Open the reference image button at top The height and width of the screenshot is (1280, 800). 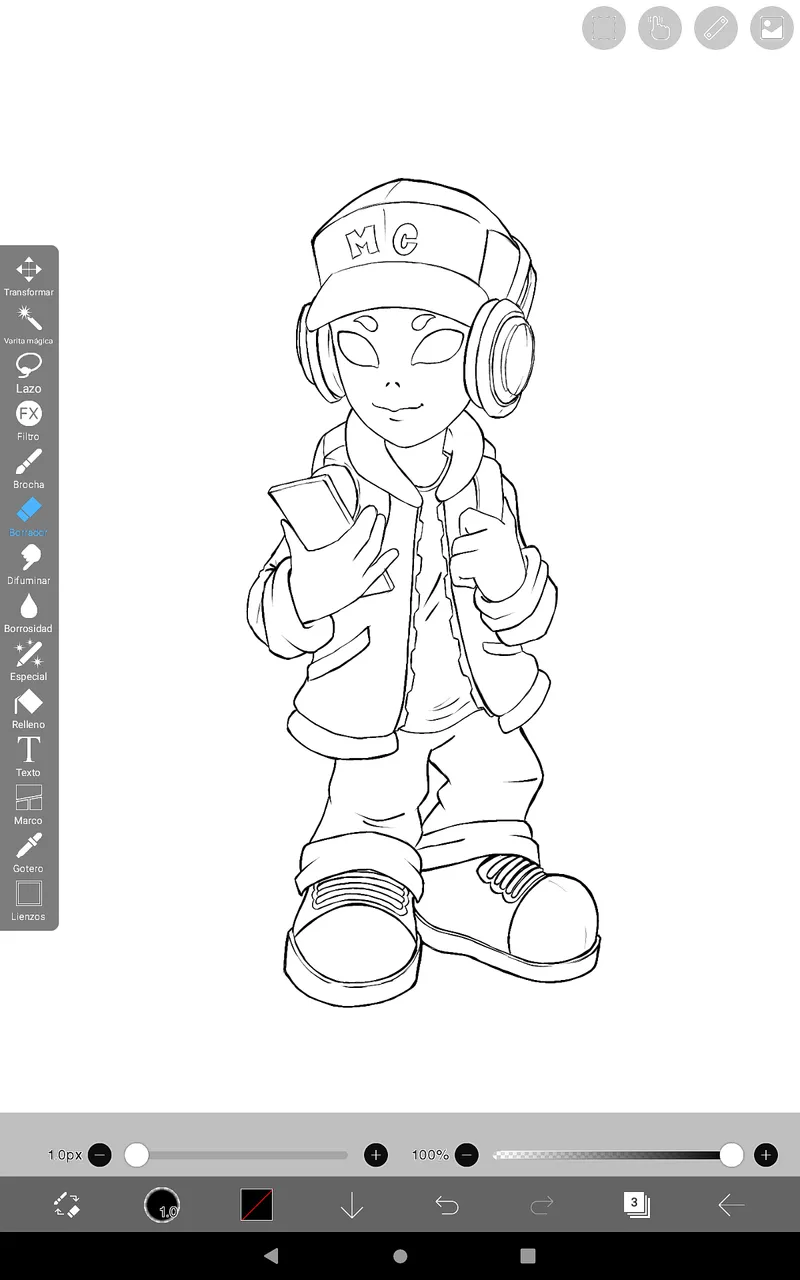click(772, 28)
